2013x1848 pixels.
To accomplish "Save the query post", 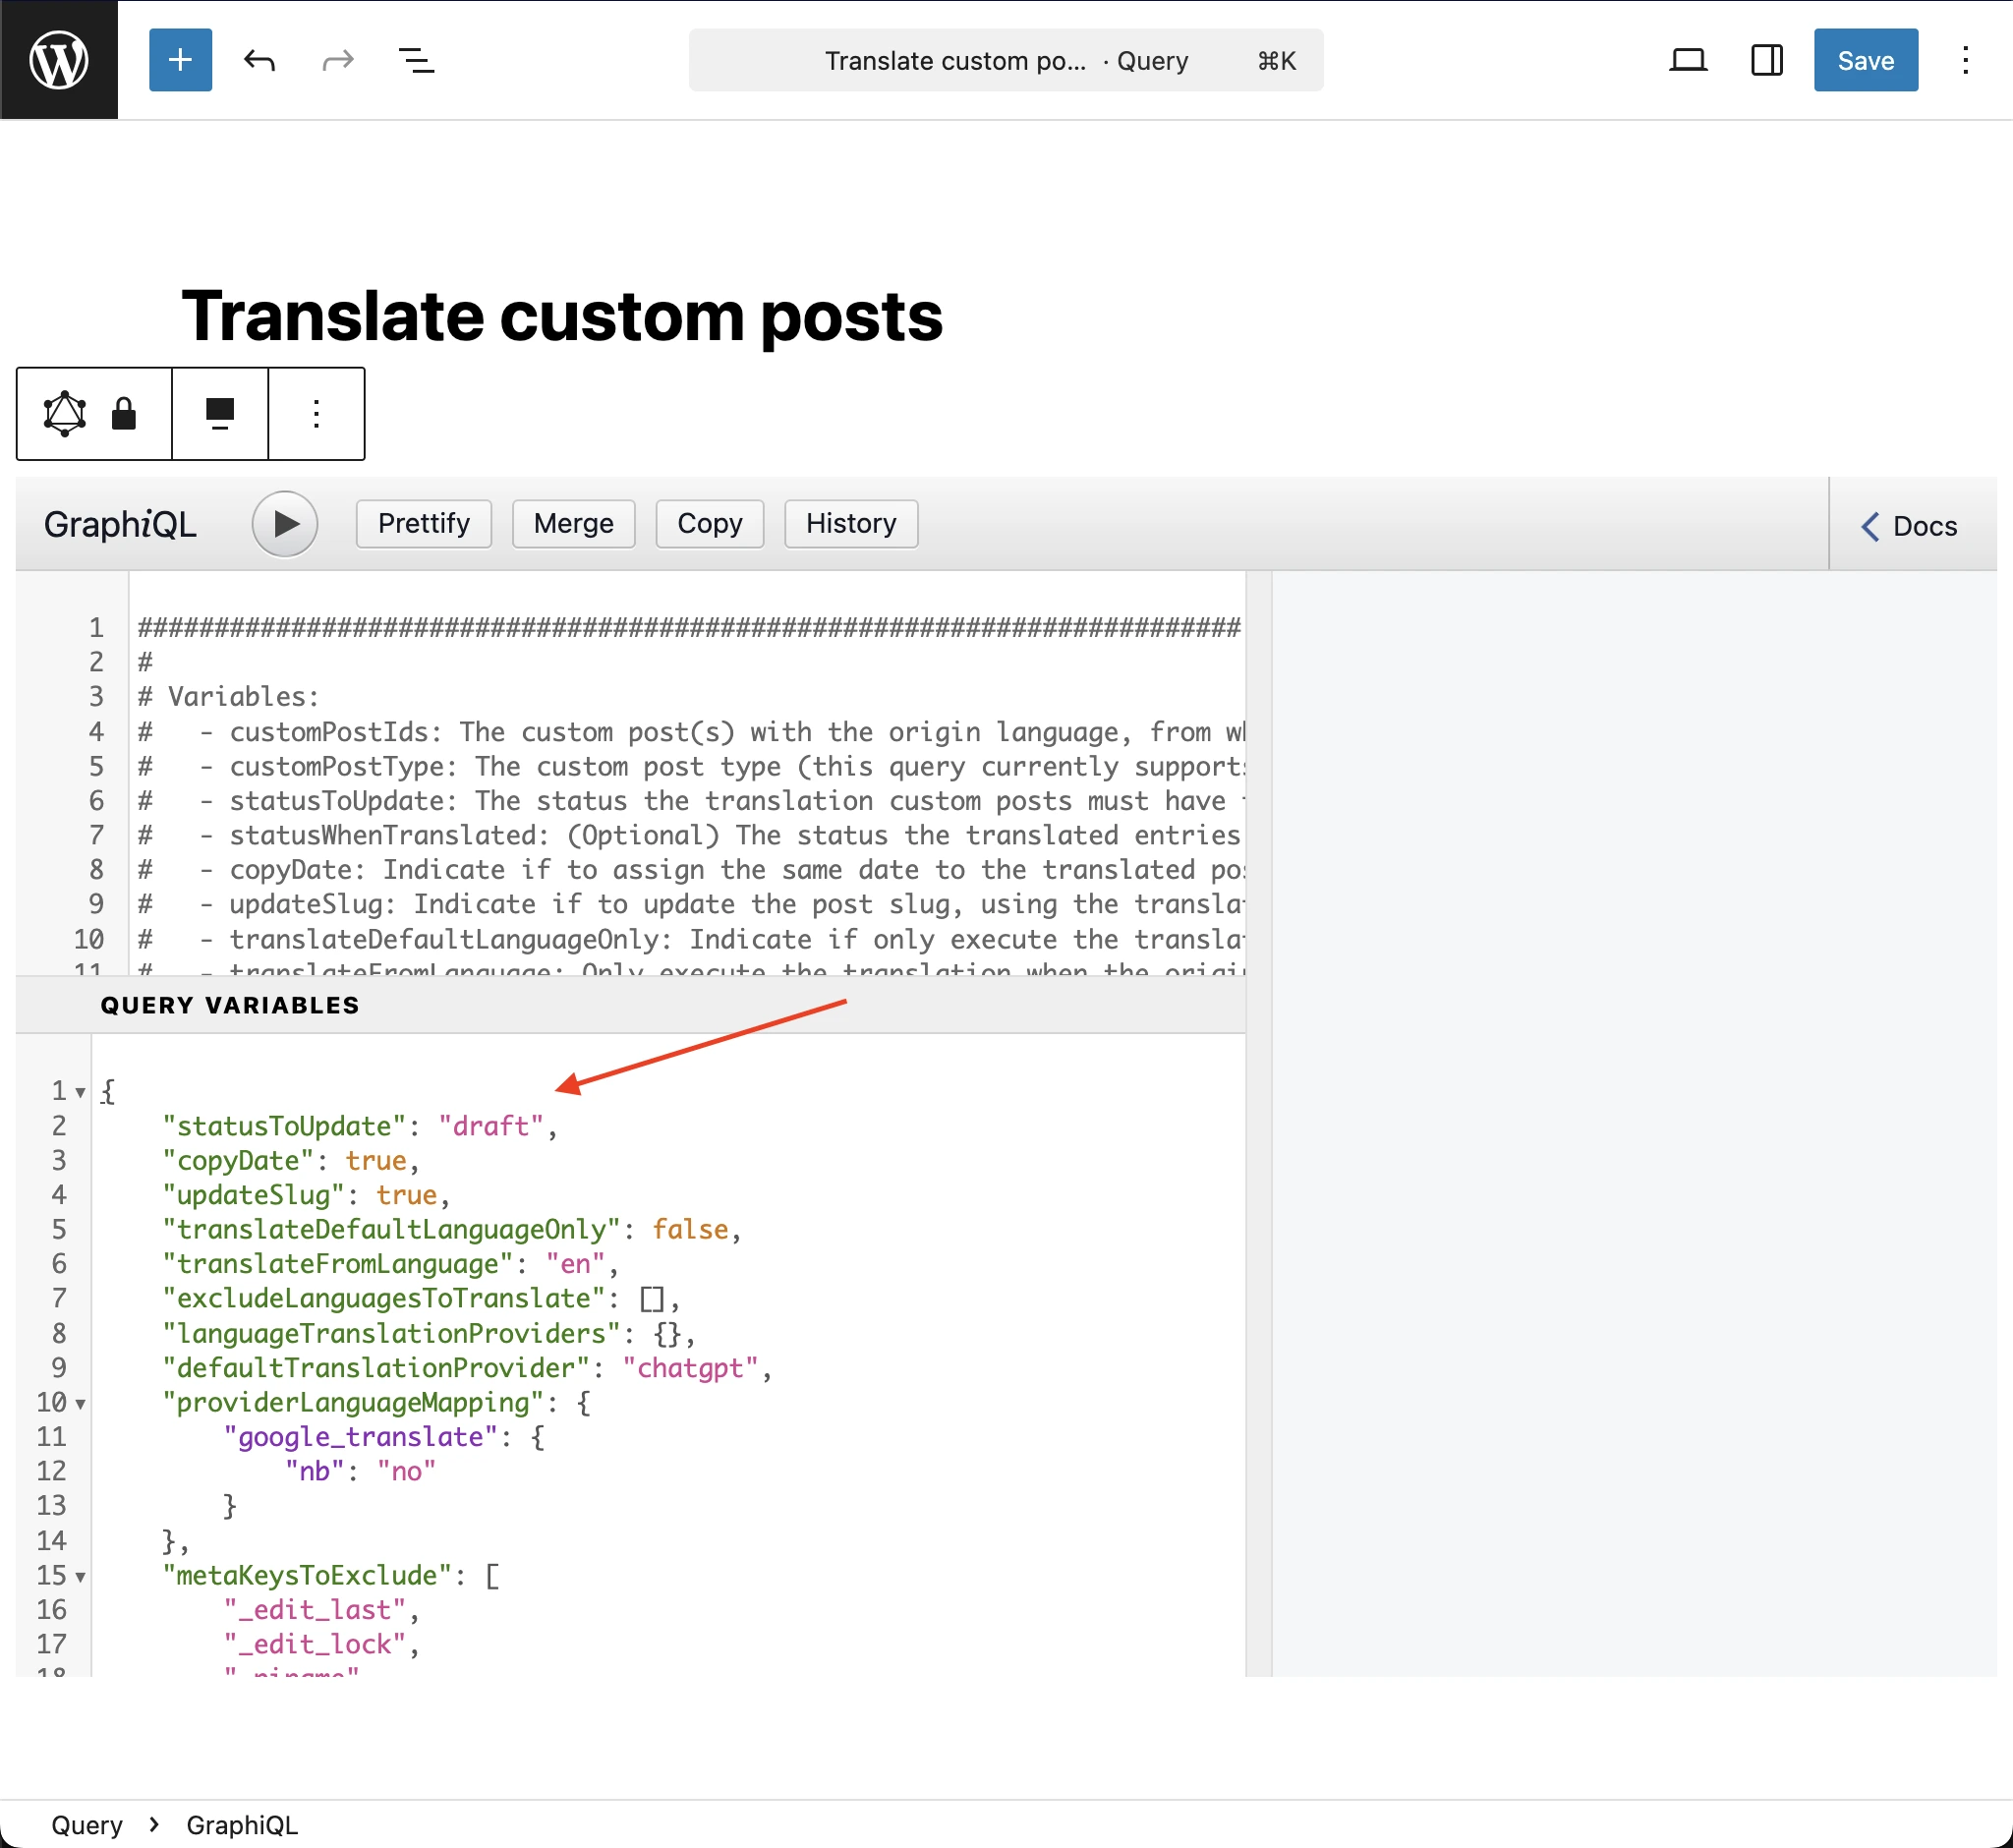I will point(1864,60).
